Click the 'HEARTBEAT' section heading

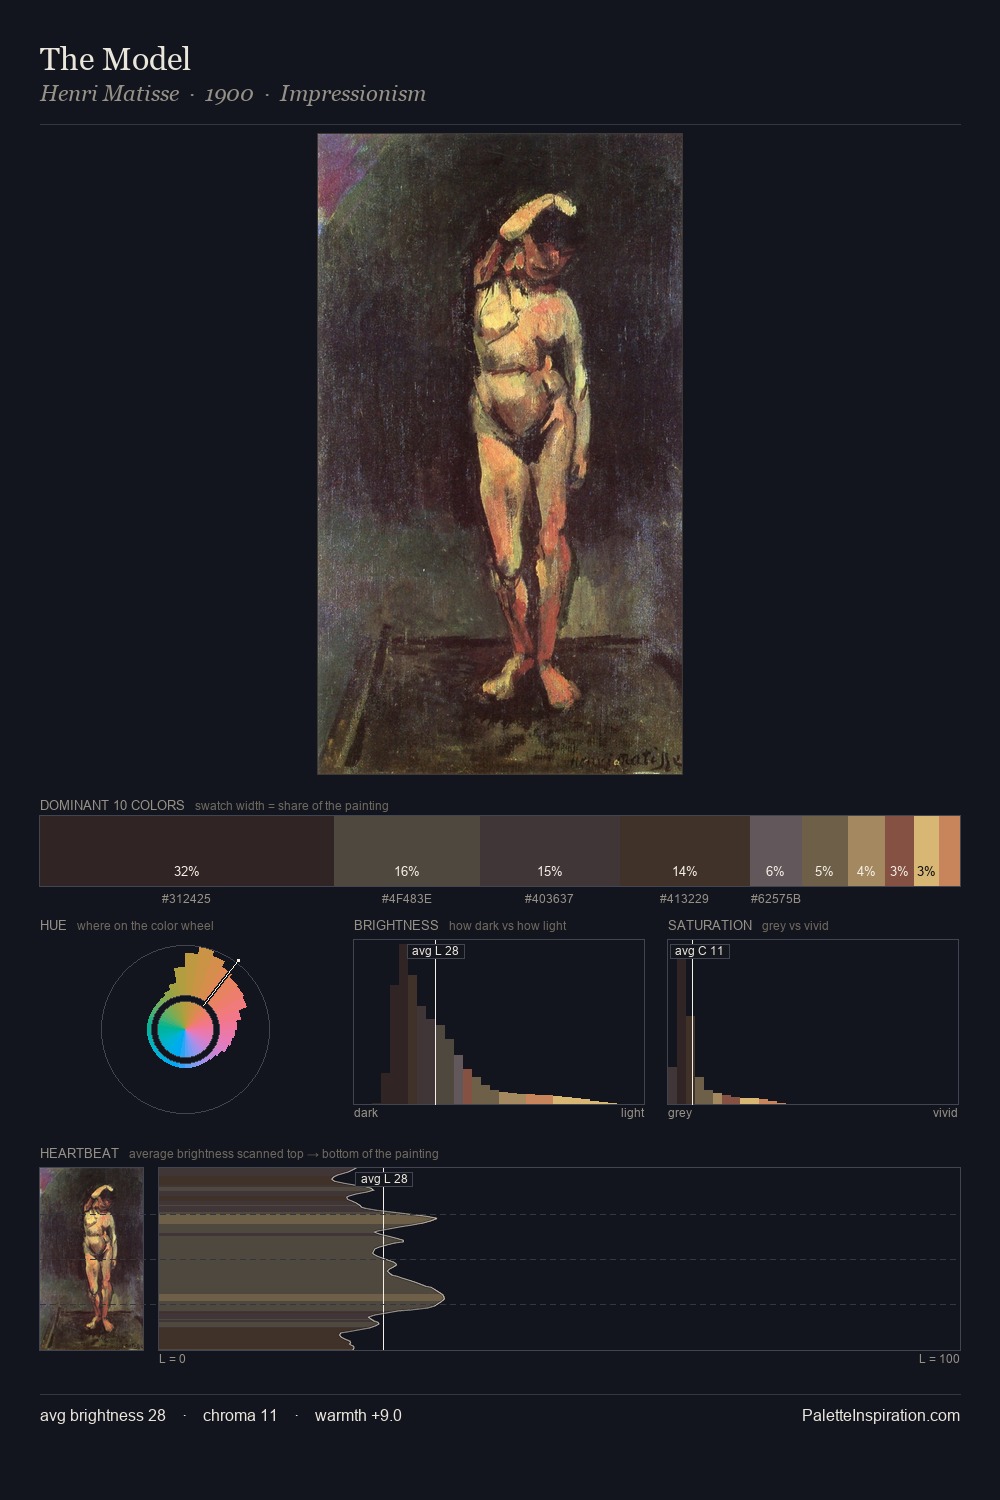click(x=79, y=1153)
